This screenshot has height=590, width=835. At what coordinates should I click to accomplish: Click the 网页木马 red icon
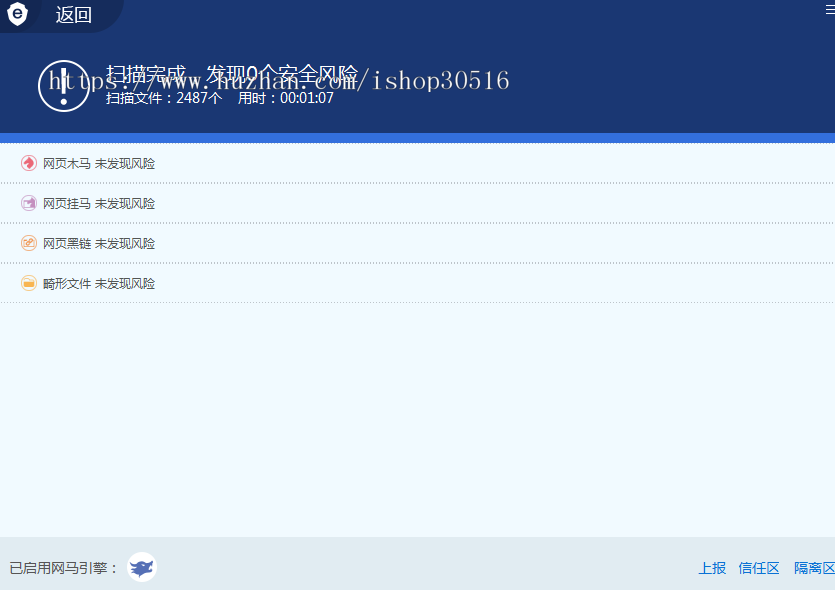coord(29,163)
